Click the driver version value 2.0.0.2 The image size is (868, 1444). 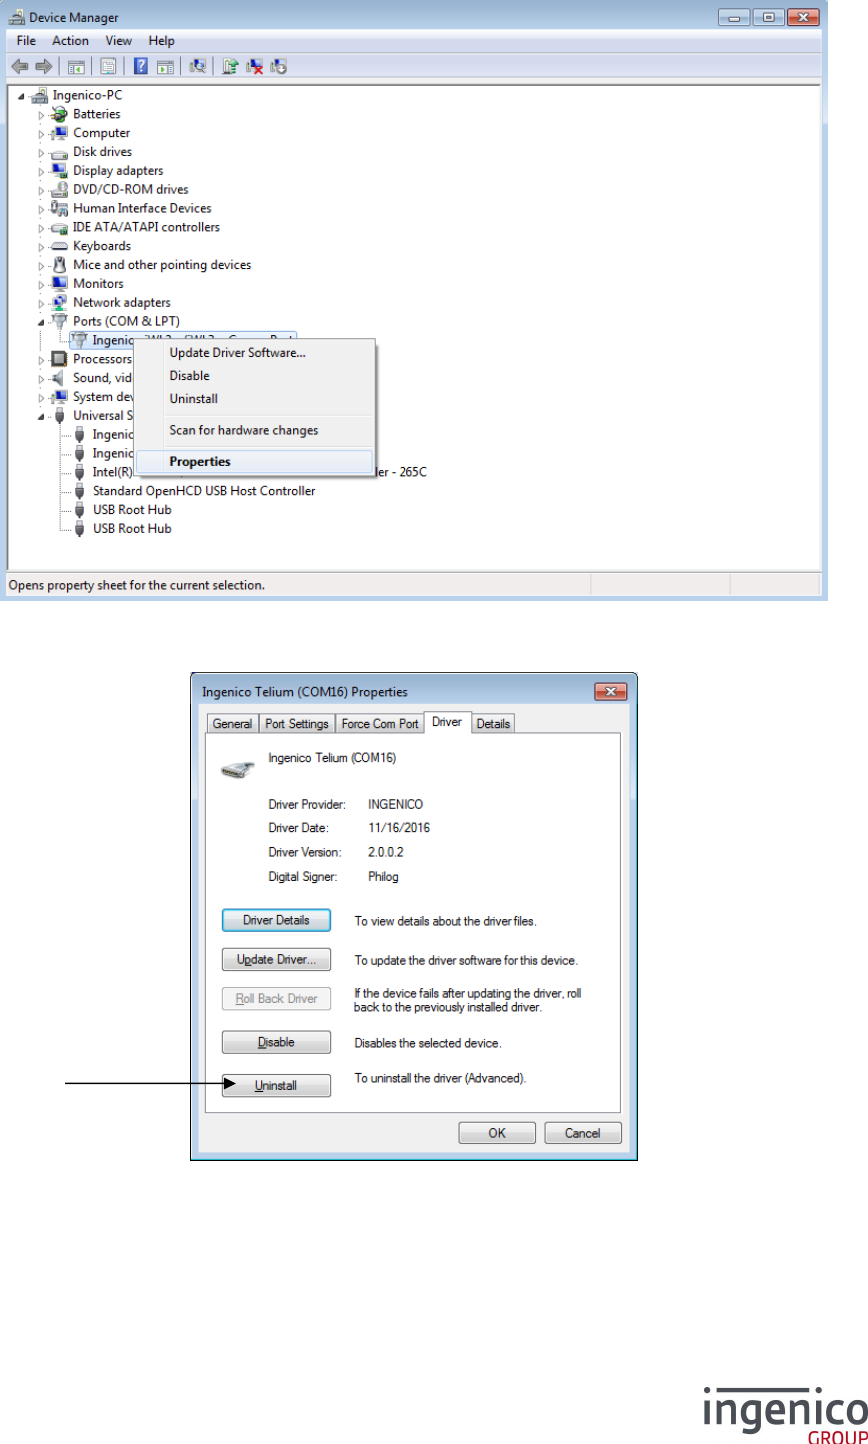click(387, 852)
